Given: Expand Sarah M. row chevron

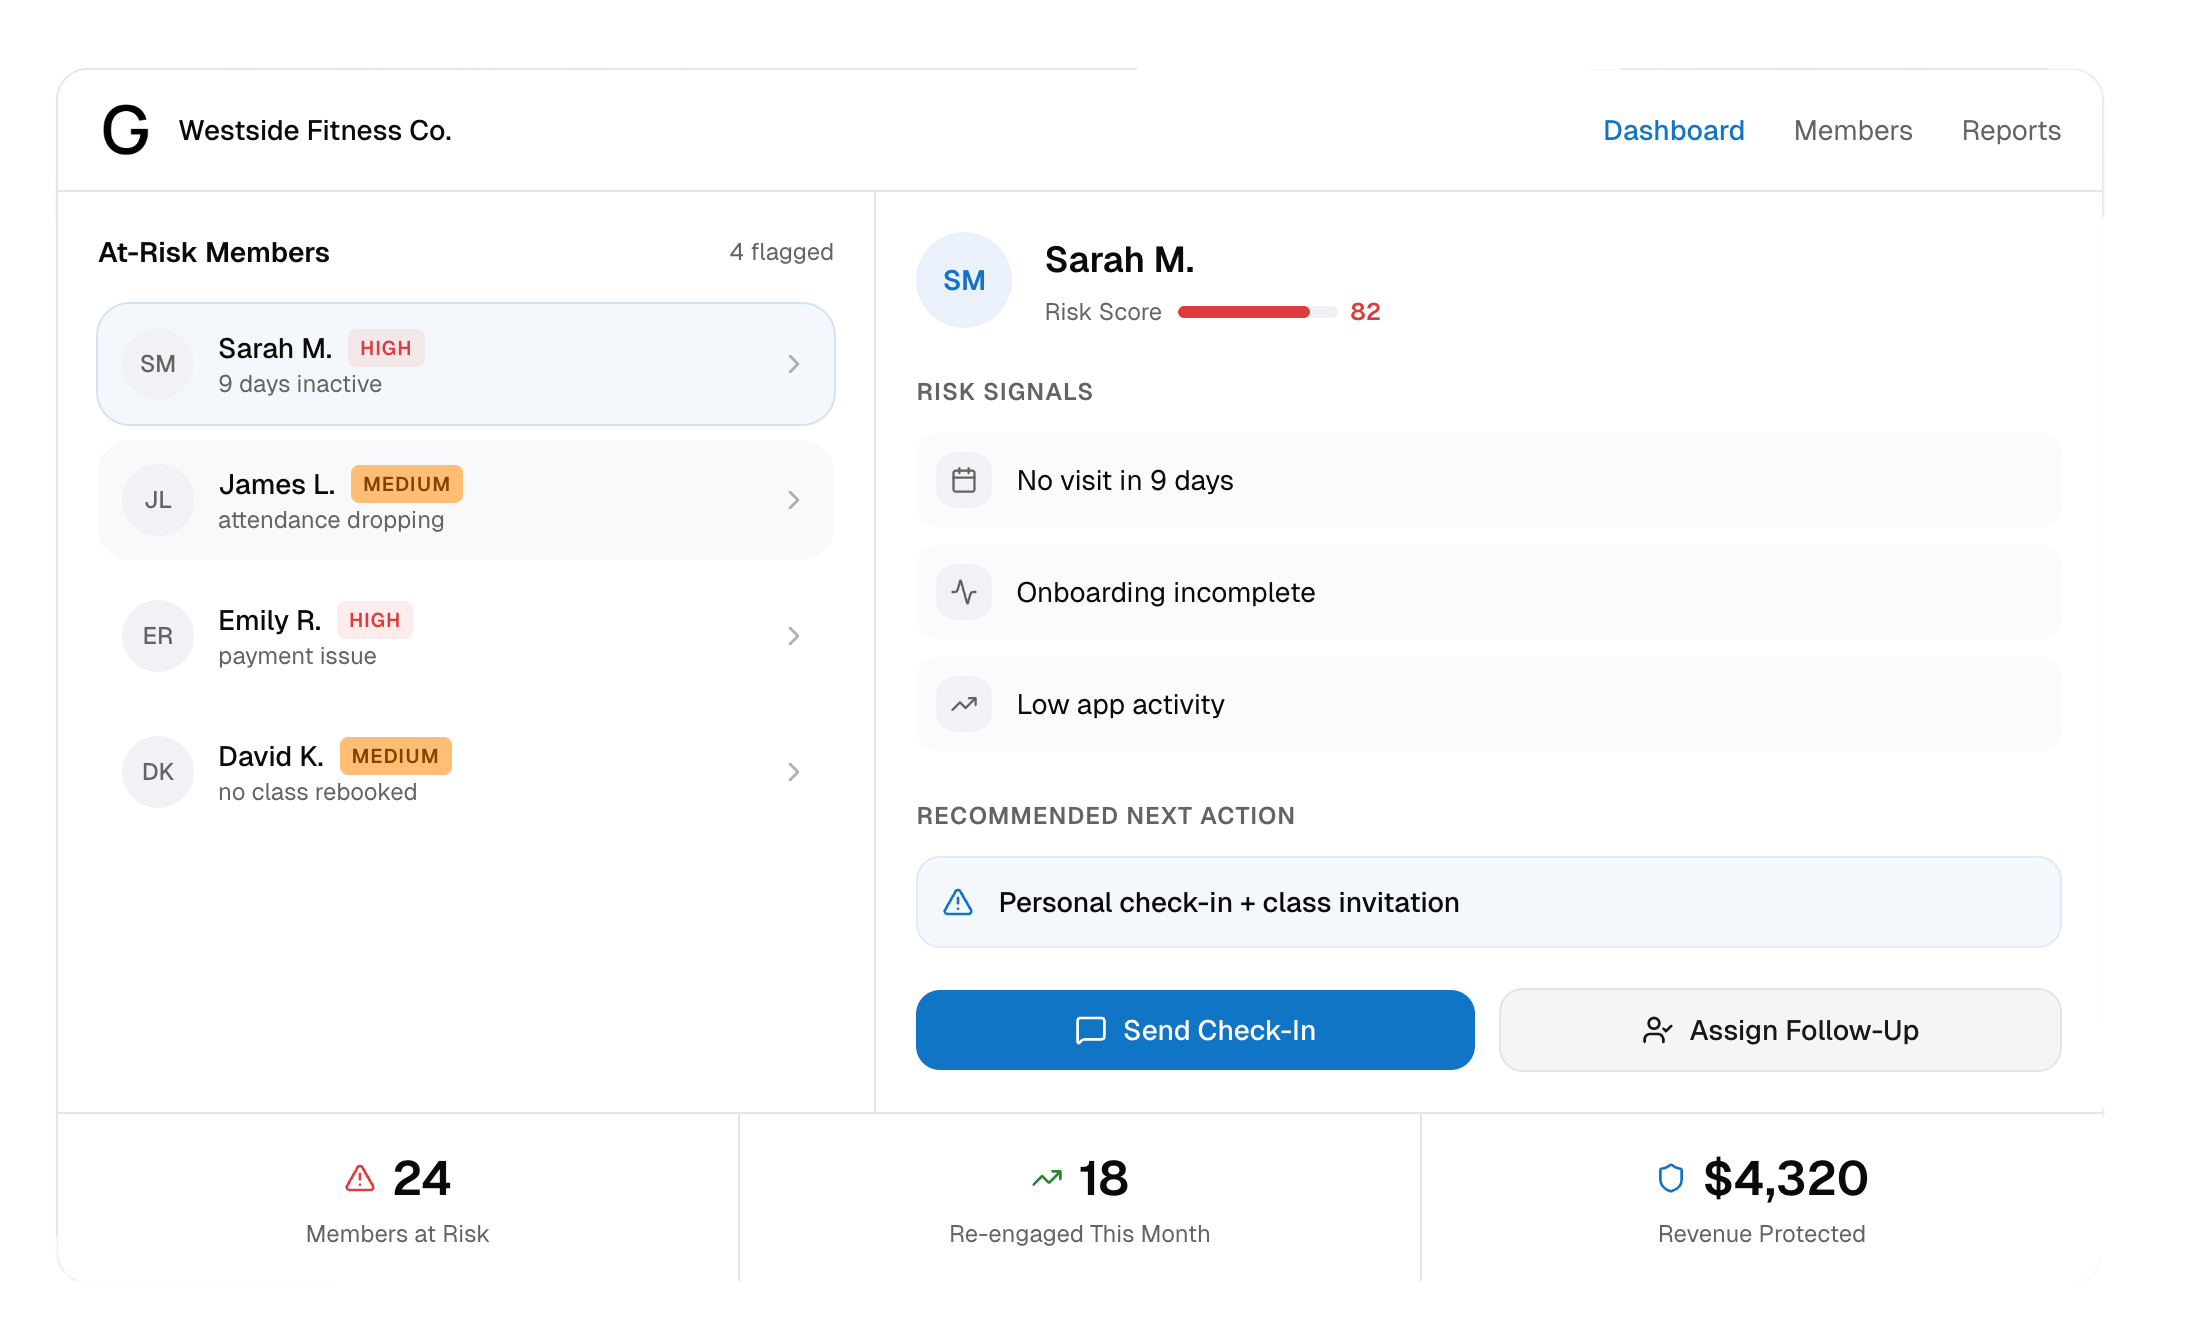Looking at the screenshot, I should (793, 364).
